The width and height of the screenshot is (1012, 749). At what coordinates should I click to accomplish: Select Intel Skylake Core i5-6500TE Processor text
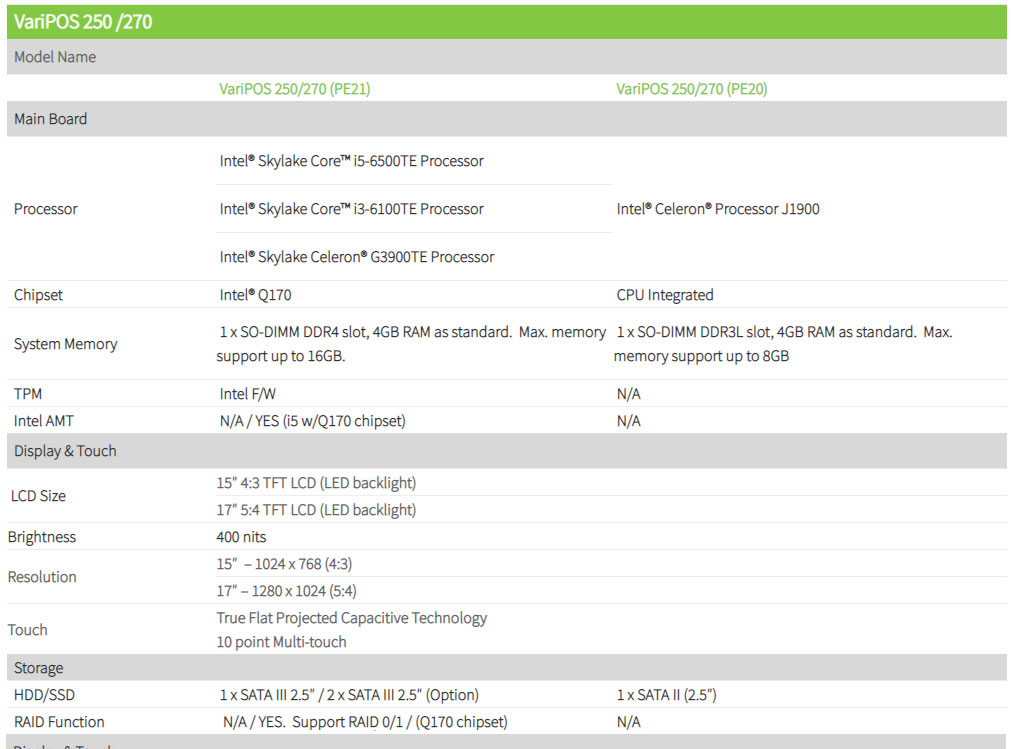(x=351, y=161)
